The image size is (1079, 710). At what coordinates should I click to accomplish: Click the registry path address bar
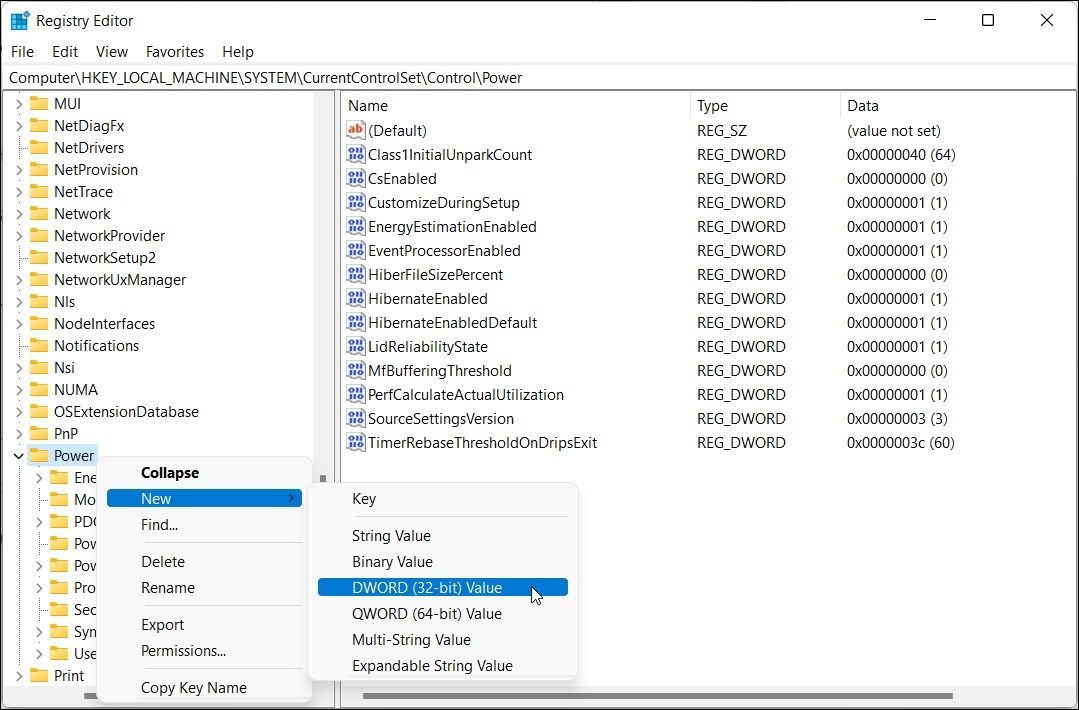(540, 78)
